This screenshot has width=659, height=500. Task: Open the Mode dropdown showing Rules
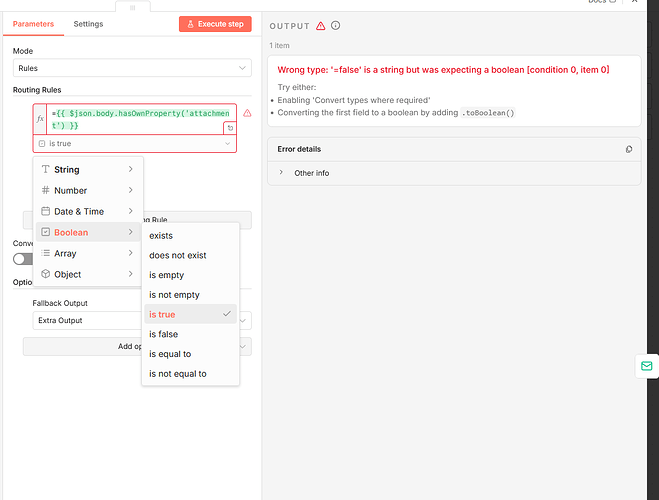point(132,68)
